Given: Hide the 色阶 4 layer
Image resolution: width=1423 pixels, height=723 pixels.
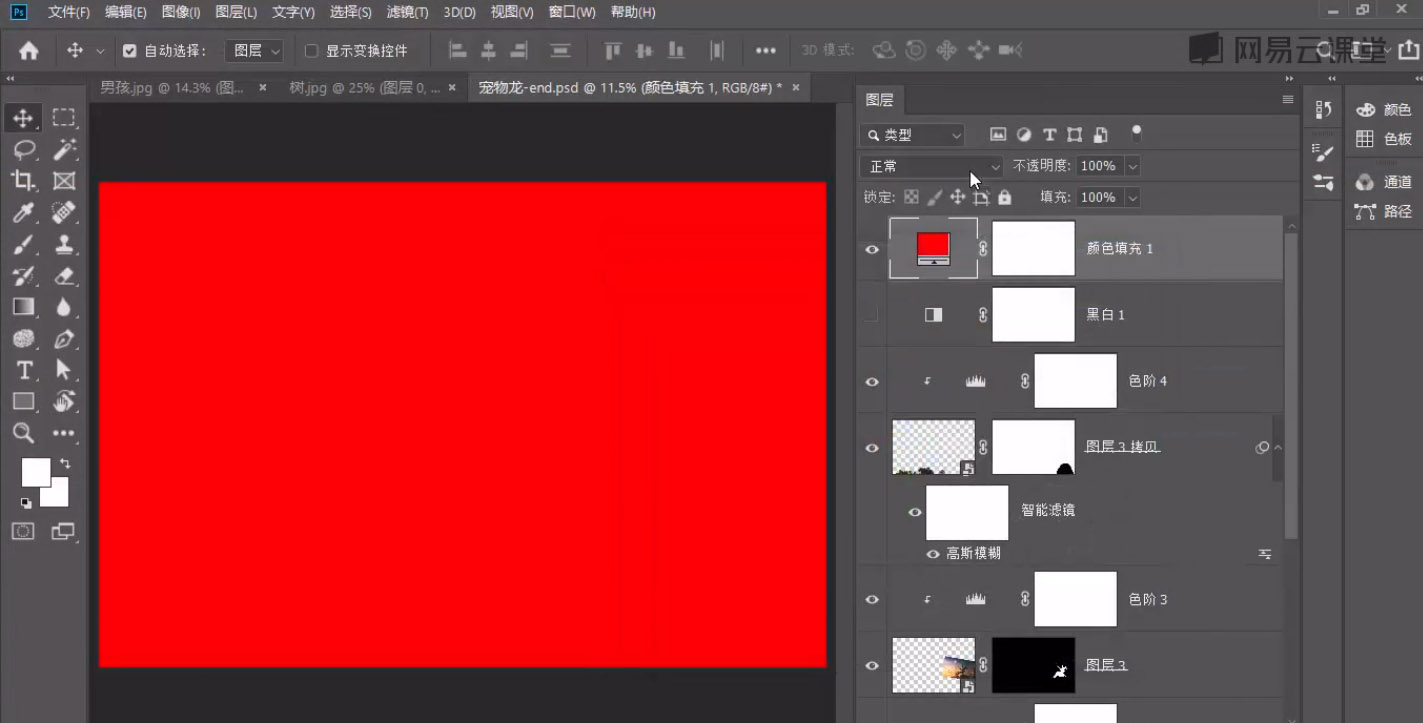Looking at the screenshot, I should click(872, 381).
